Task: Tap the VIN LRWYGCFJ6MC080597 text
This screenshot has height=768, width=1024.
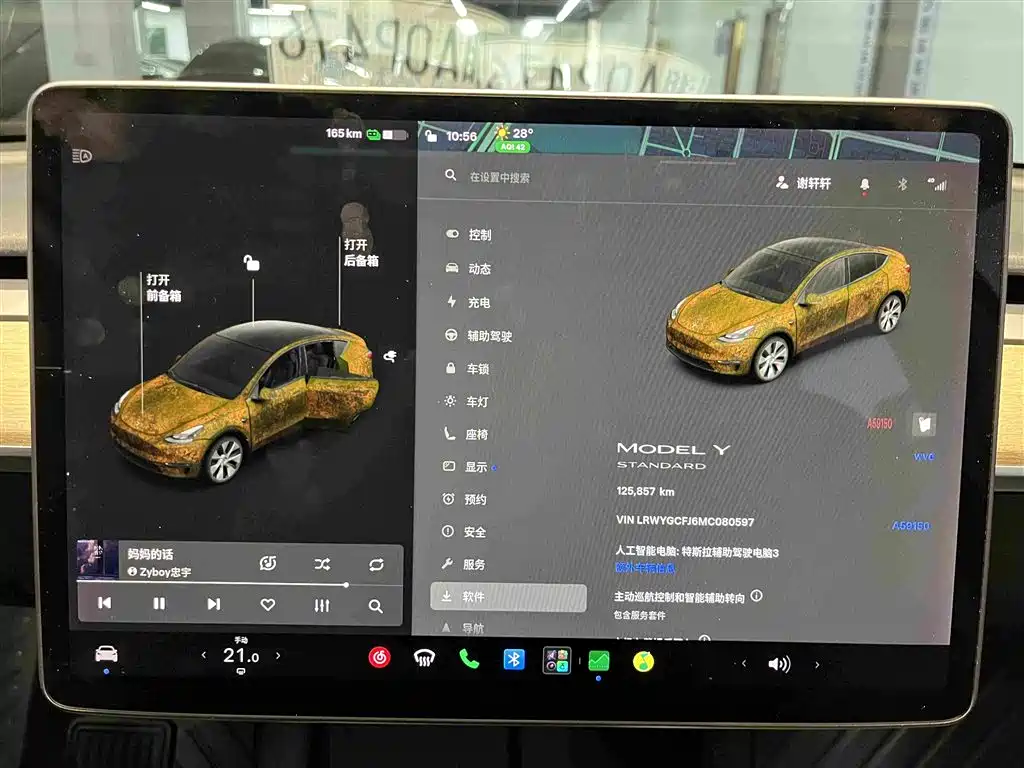Action: tap(685, 521)
